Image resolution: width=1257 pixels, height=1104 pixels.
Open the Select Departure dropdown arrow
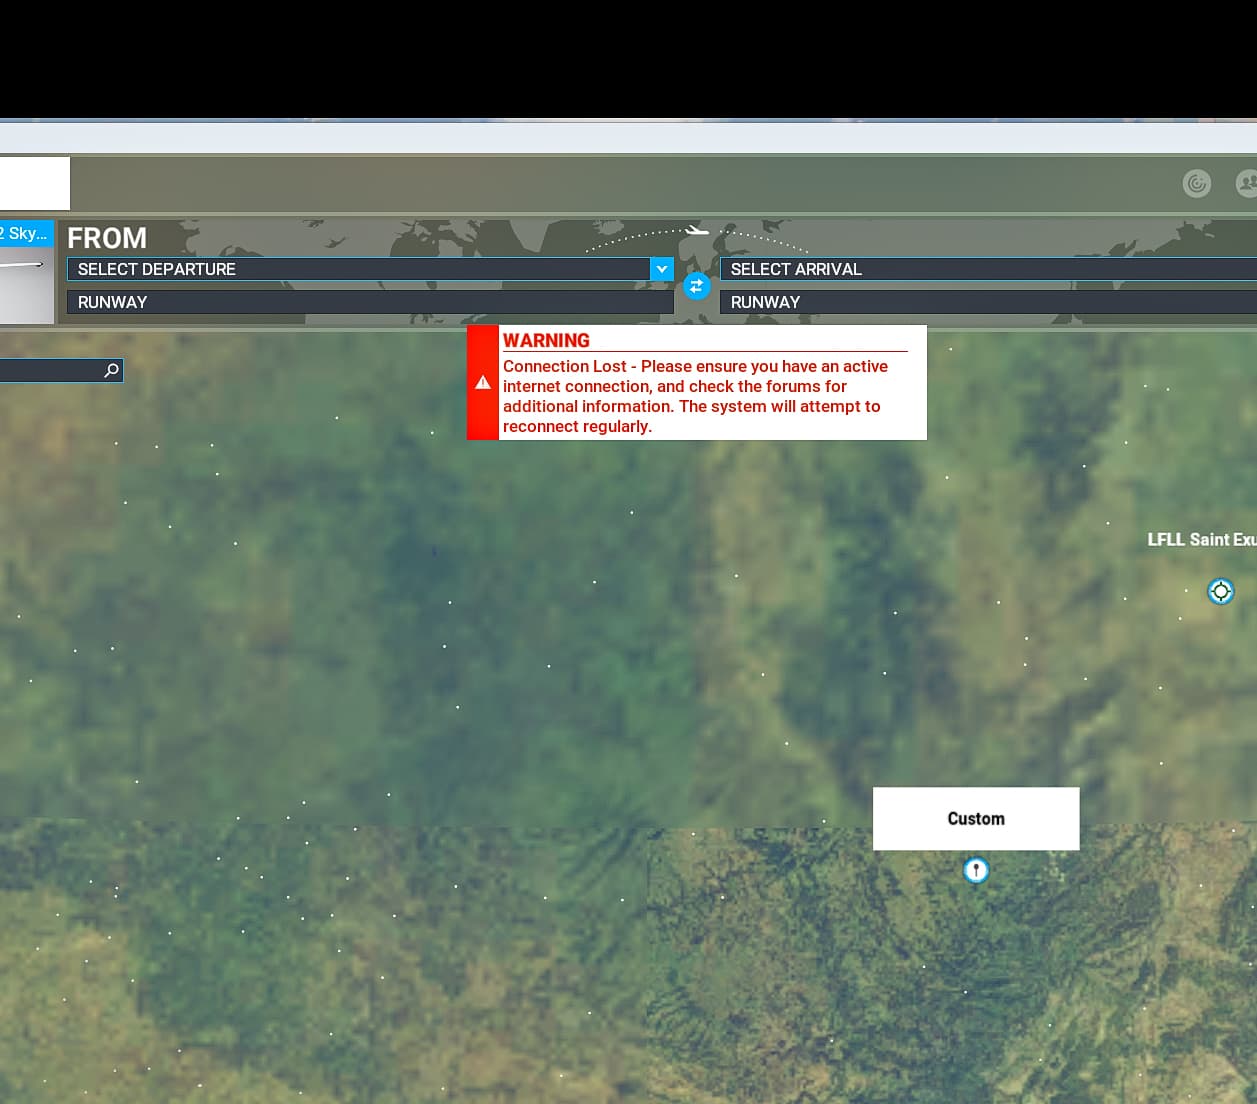pyautogui.click(x=662, y=269)
